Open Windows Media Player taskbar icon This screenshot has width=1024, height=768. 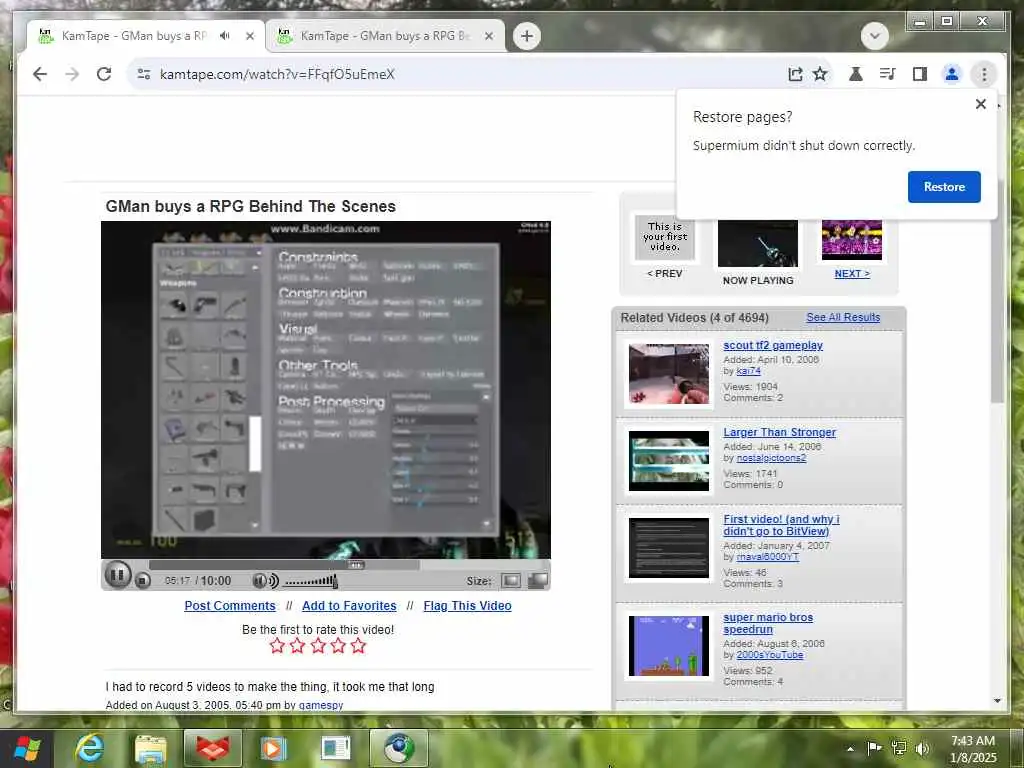(x=274, y=748)
